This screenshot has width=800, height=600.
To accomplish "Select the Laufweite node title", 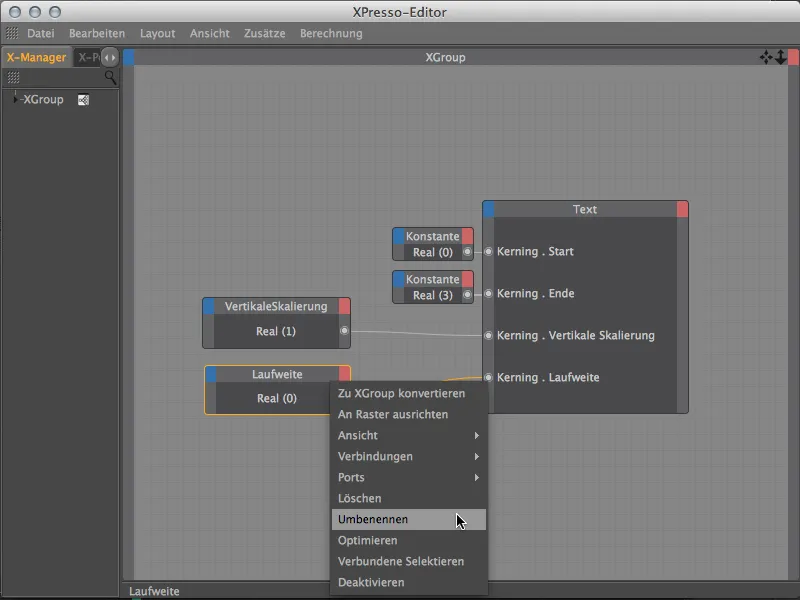I will (x=277, y=374).
